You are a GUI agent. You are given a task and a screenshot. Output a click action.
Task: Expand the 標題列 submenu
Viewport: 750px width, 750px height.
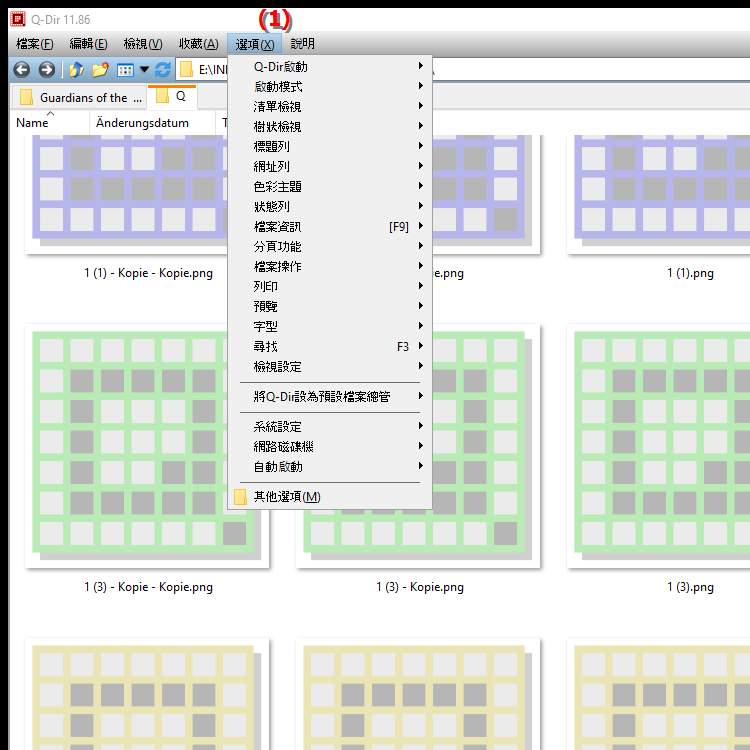(x=330, y=146)
